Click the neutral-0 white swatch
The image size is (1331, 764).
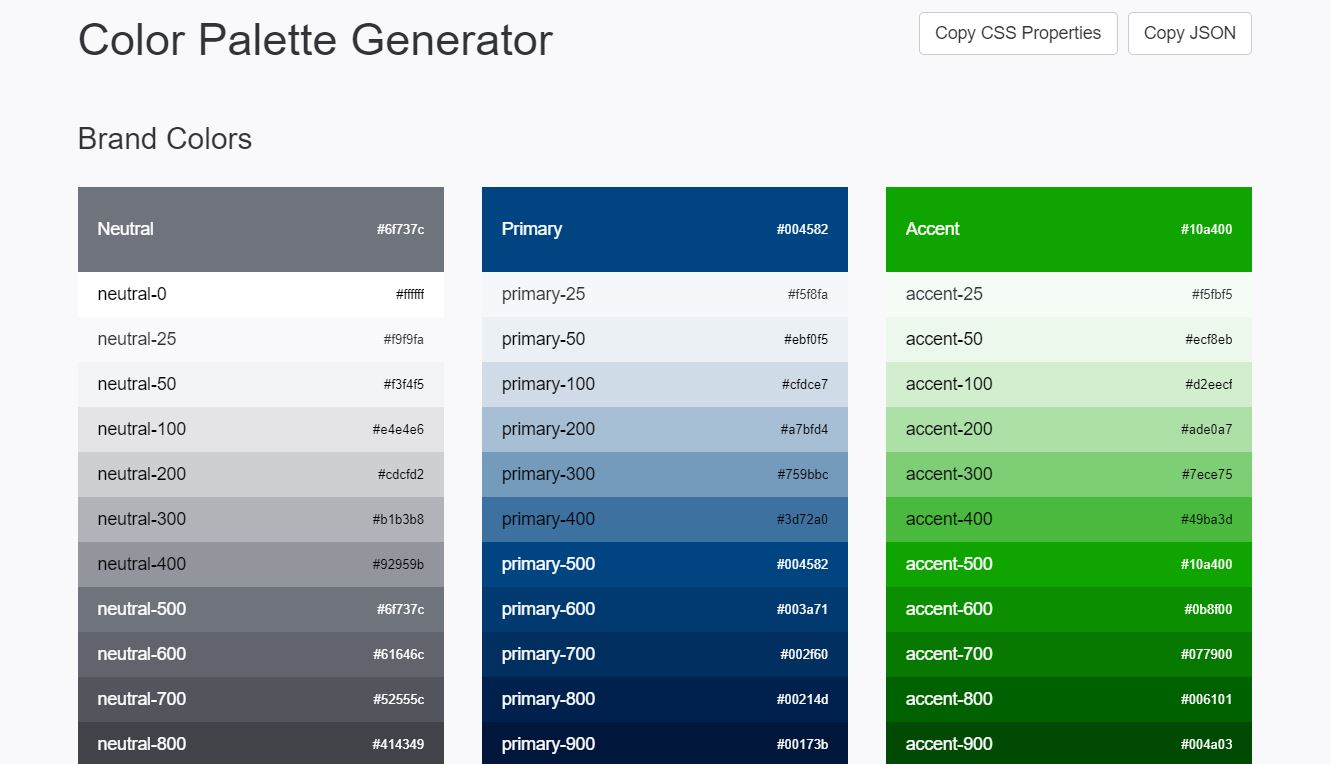click(260, 294)
